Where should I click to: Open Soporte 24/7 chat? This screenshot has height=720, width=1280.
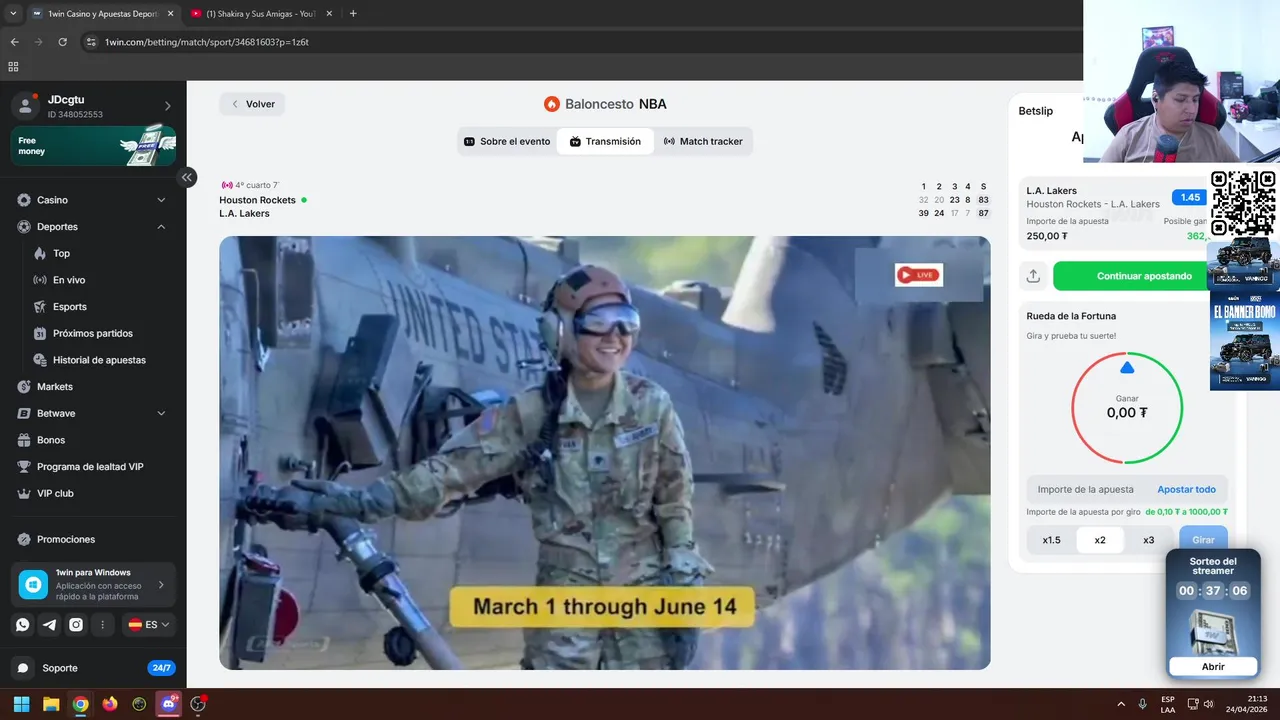click(x=93, y=668)
